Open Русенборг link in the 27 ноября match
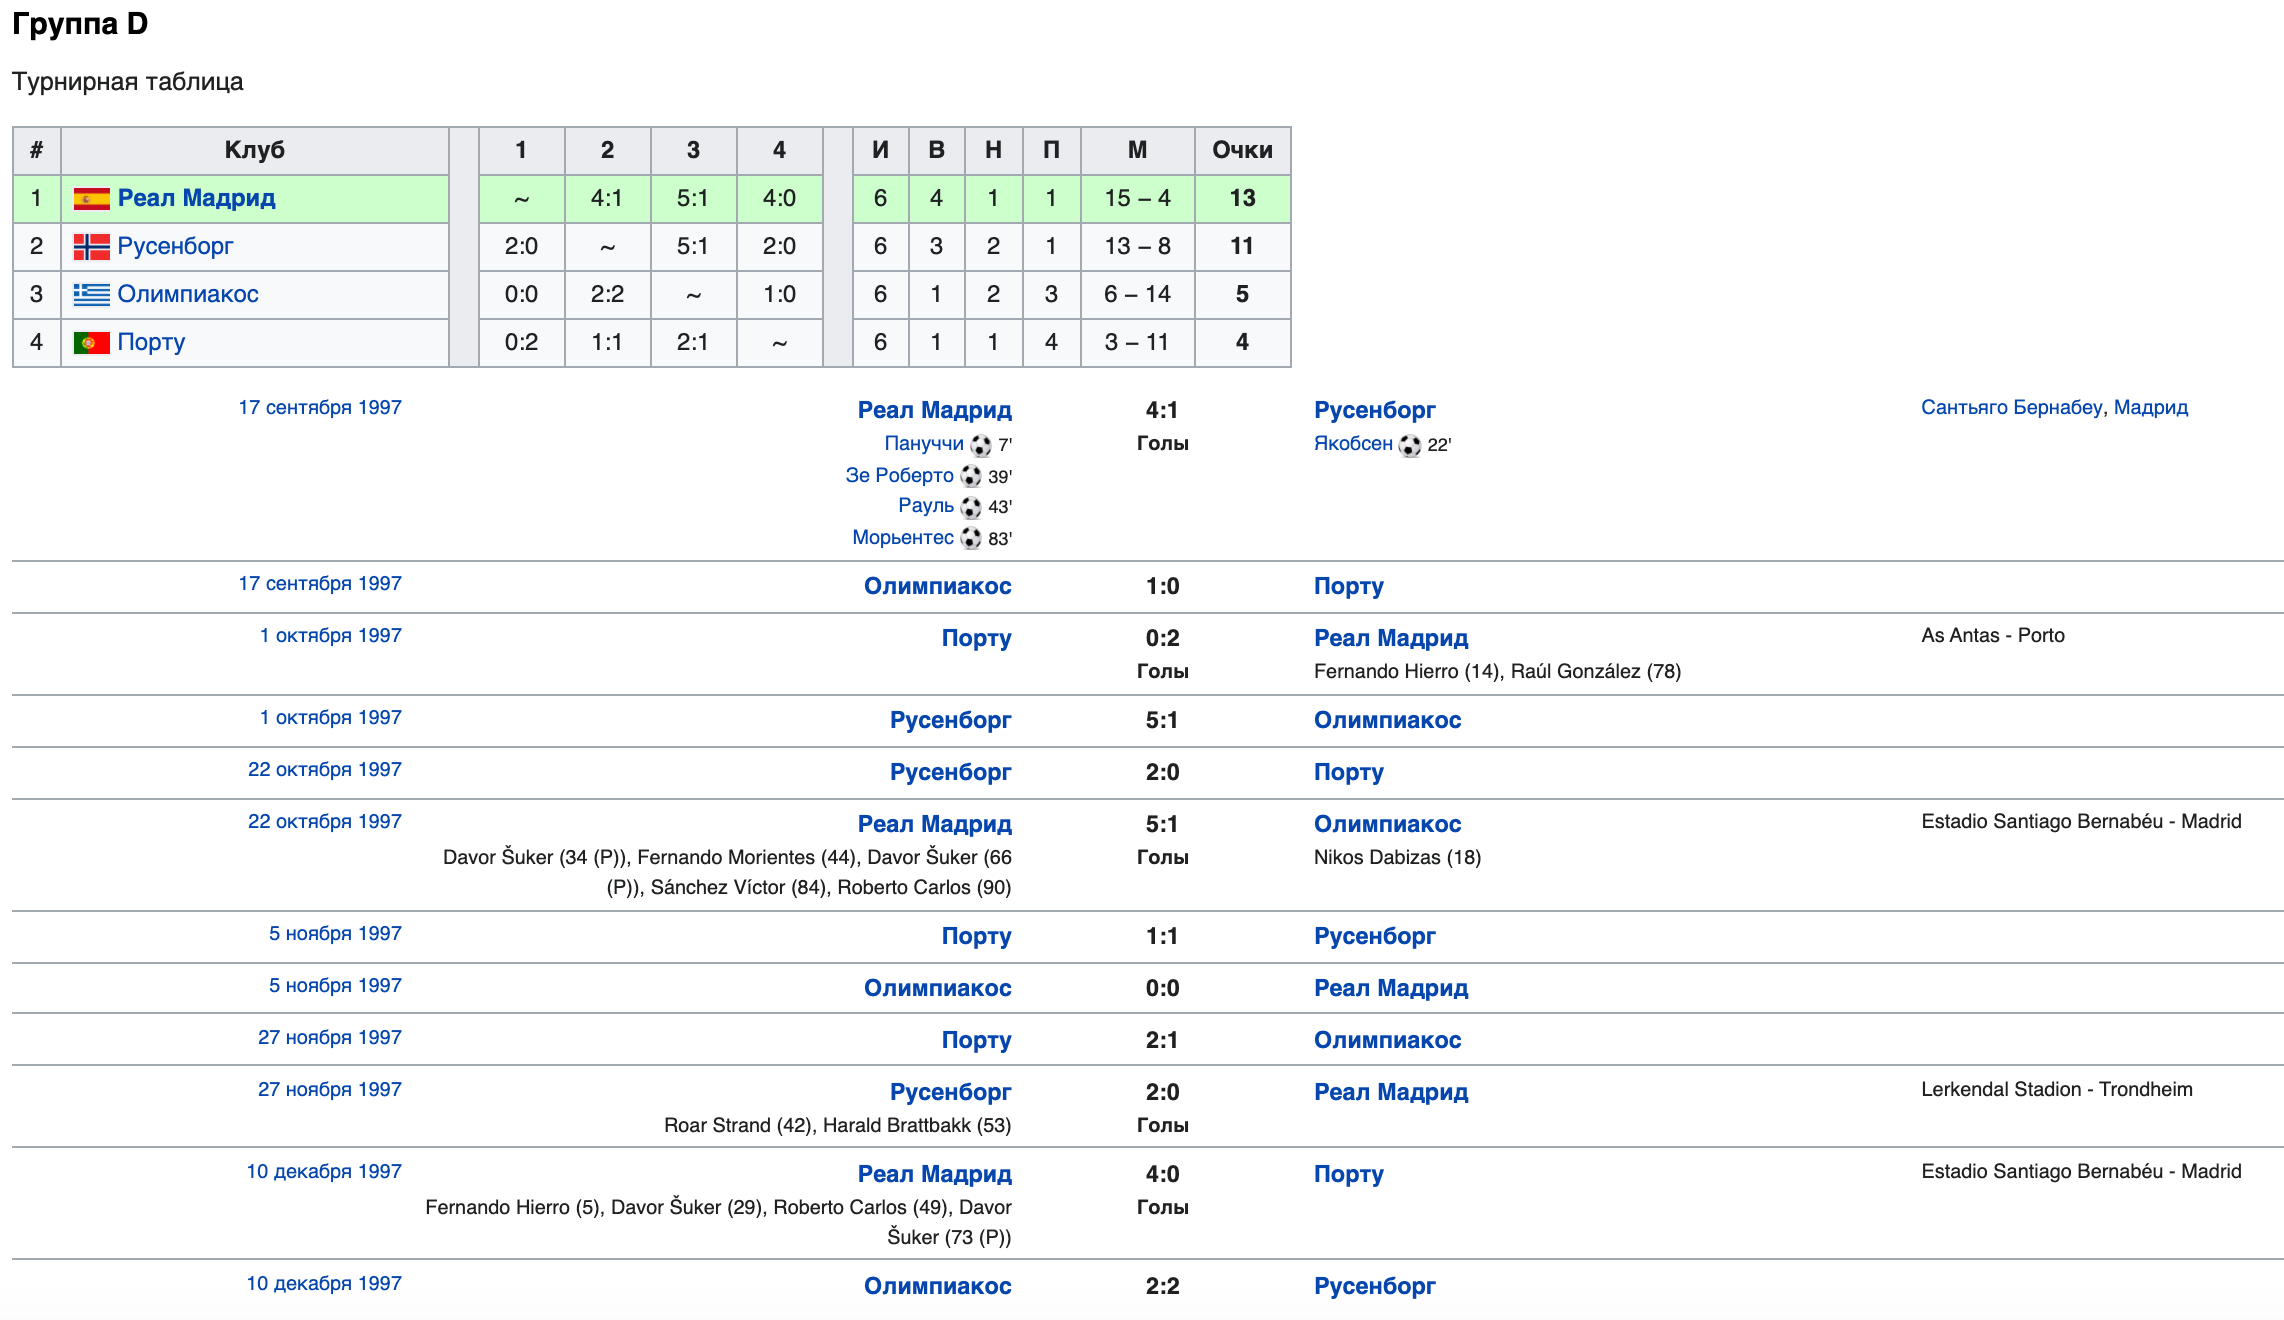This screenshot has height=1320, width=2284. pyautogui.click(x=950, y=1092)
